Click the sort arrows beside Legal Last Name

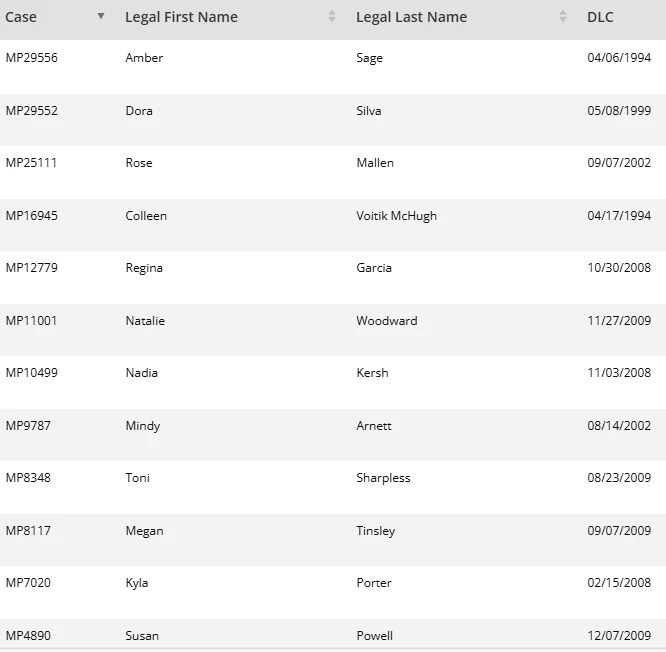point(563,17)
